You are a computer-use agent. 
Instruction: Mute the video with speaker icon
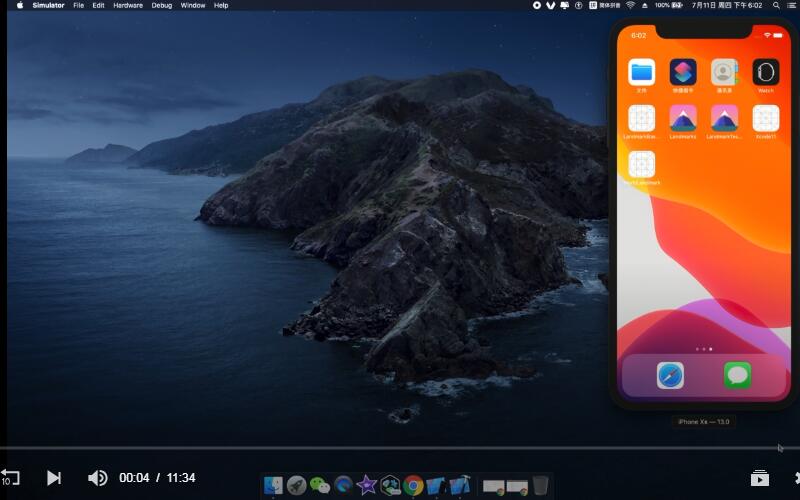click(x=97, y=478)
